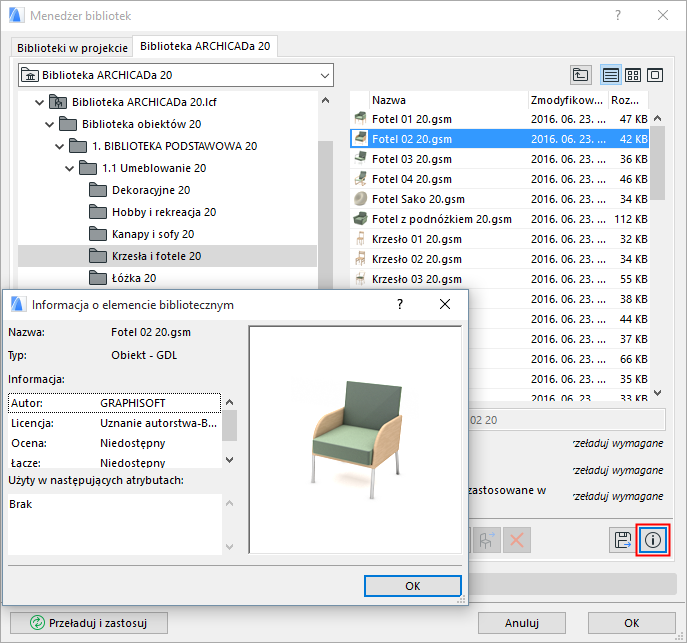687x643 pixels.
Task: Collapse the Biblioteka obiektów 20 node
Action: 50,124
